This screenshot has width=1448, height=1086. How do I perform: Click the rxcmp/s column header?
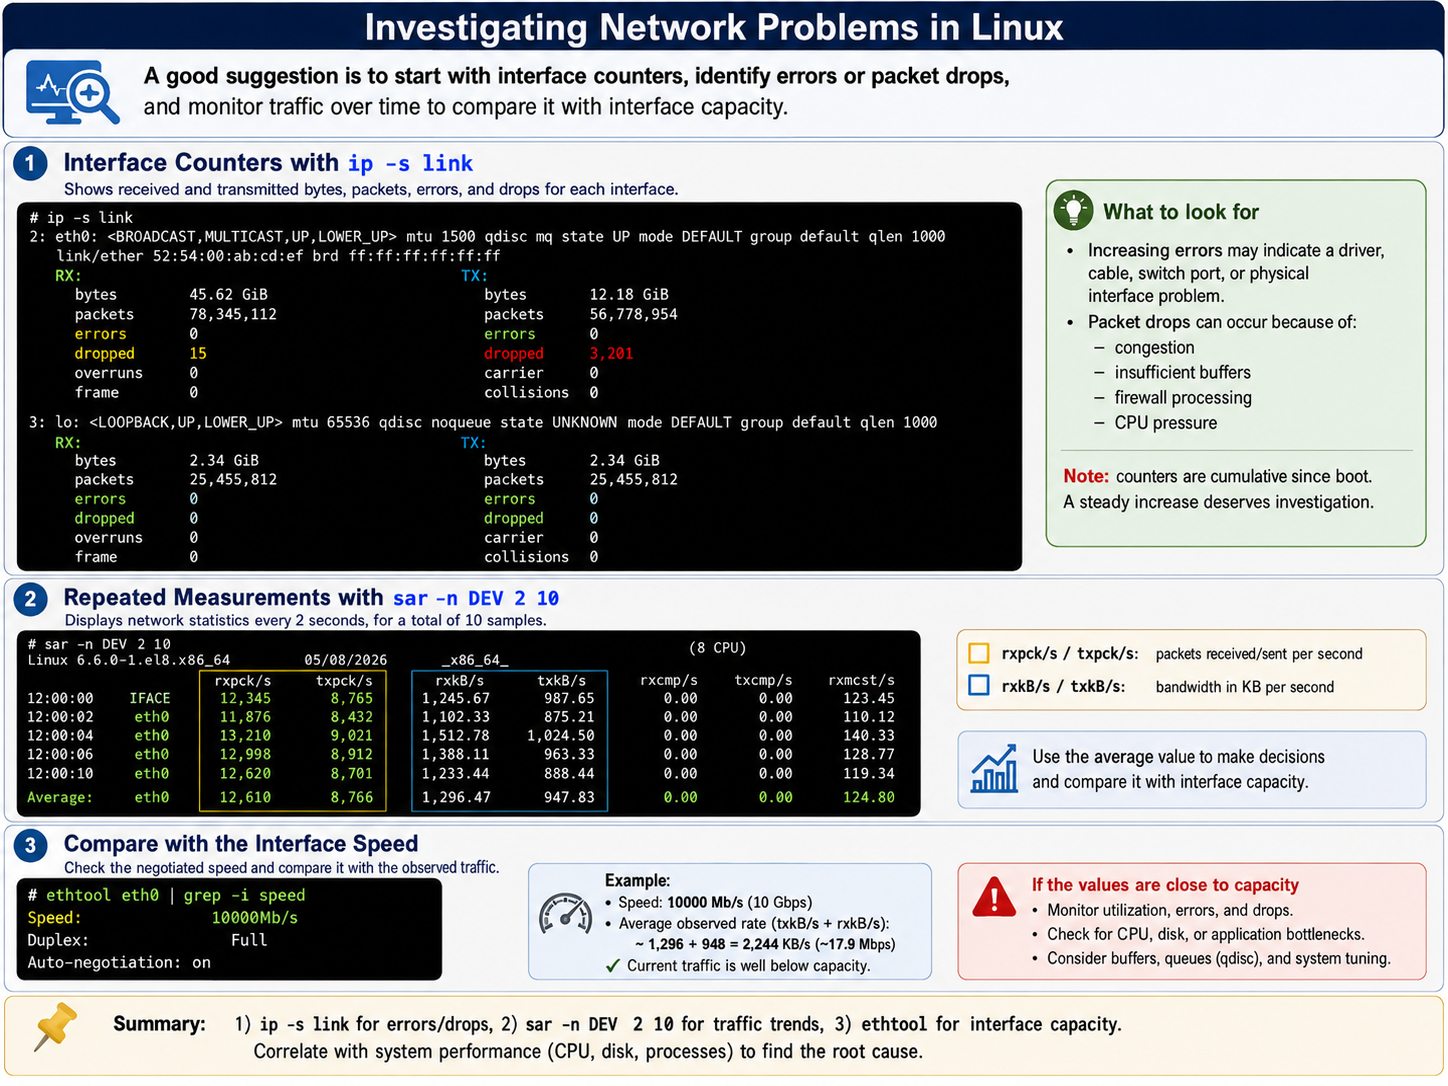(x=669, y=680)
